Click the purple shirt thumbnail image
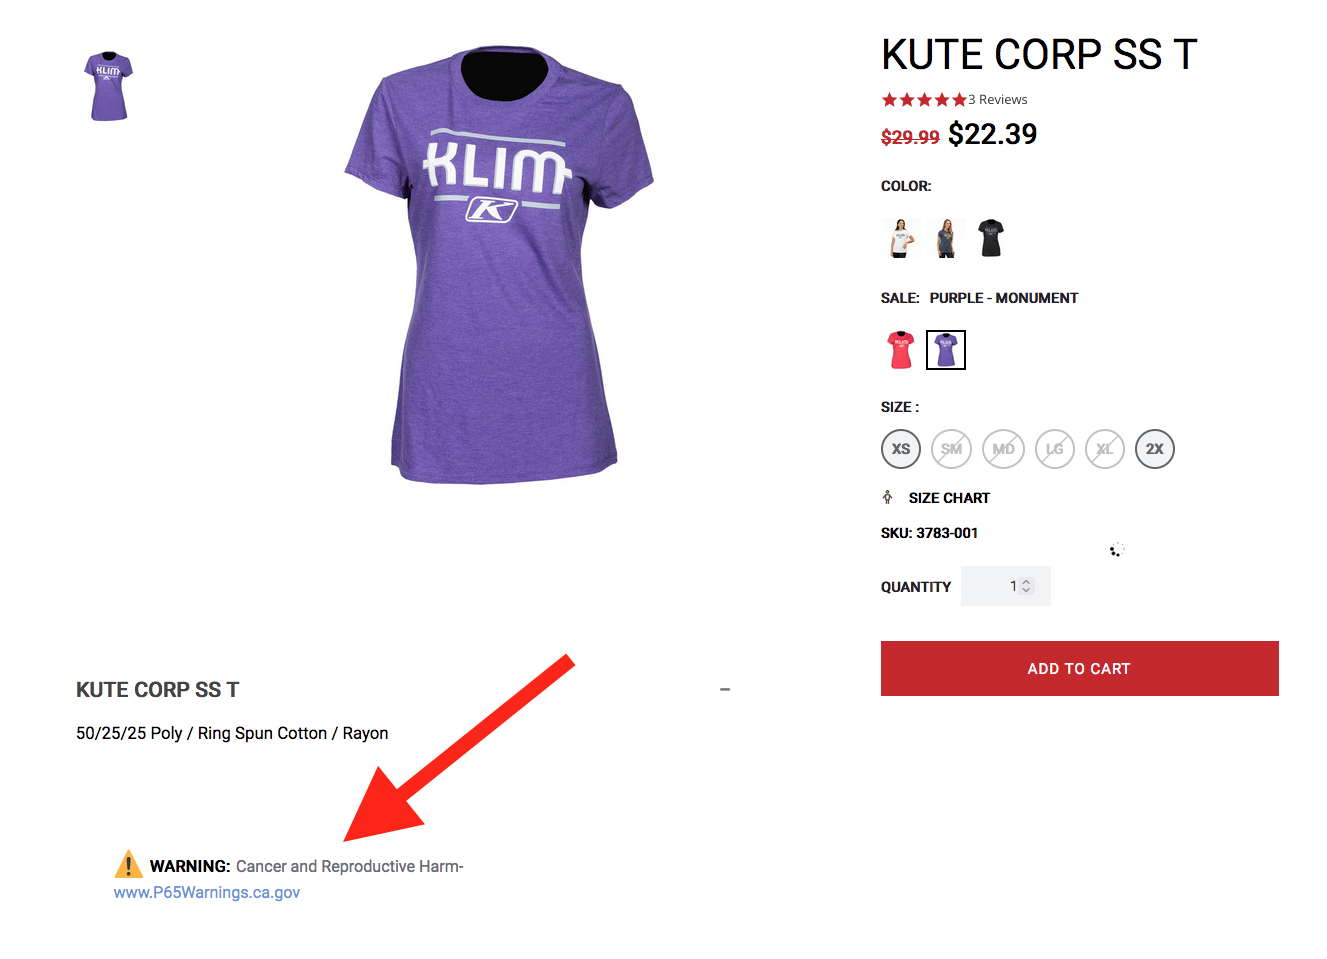1327x959 pixels. click(108, 87)
